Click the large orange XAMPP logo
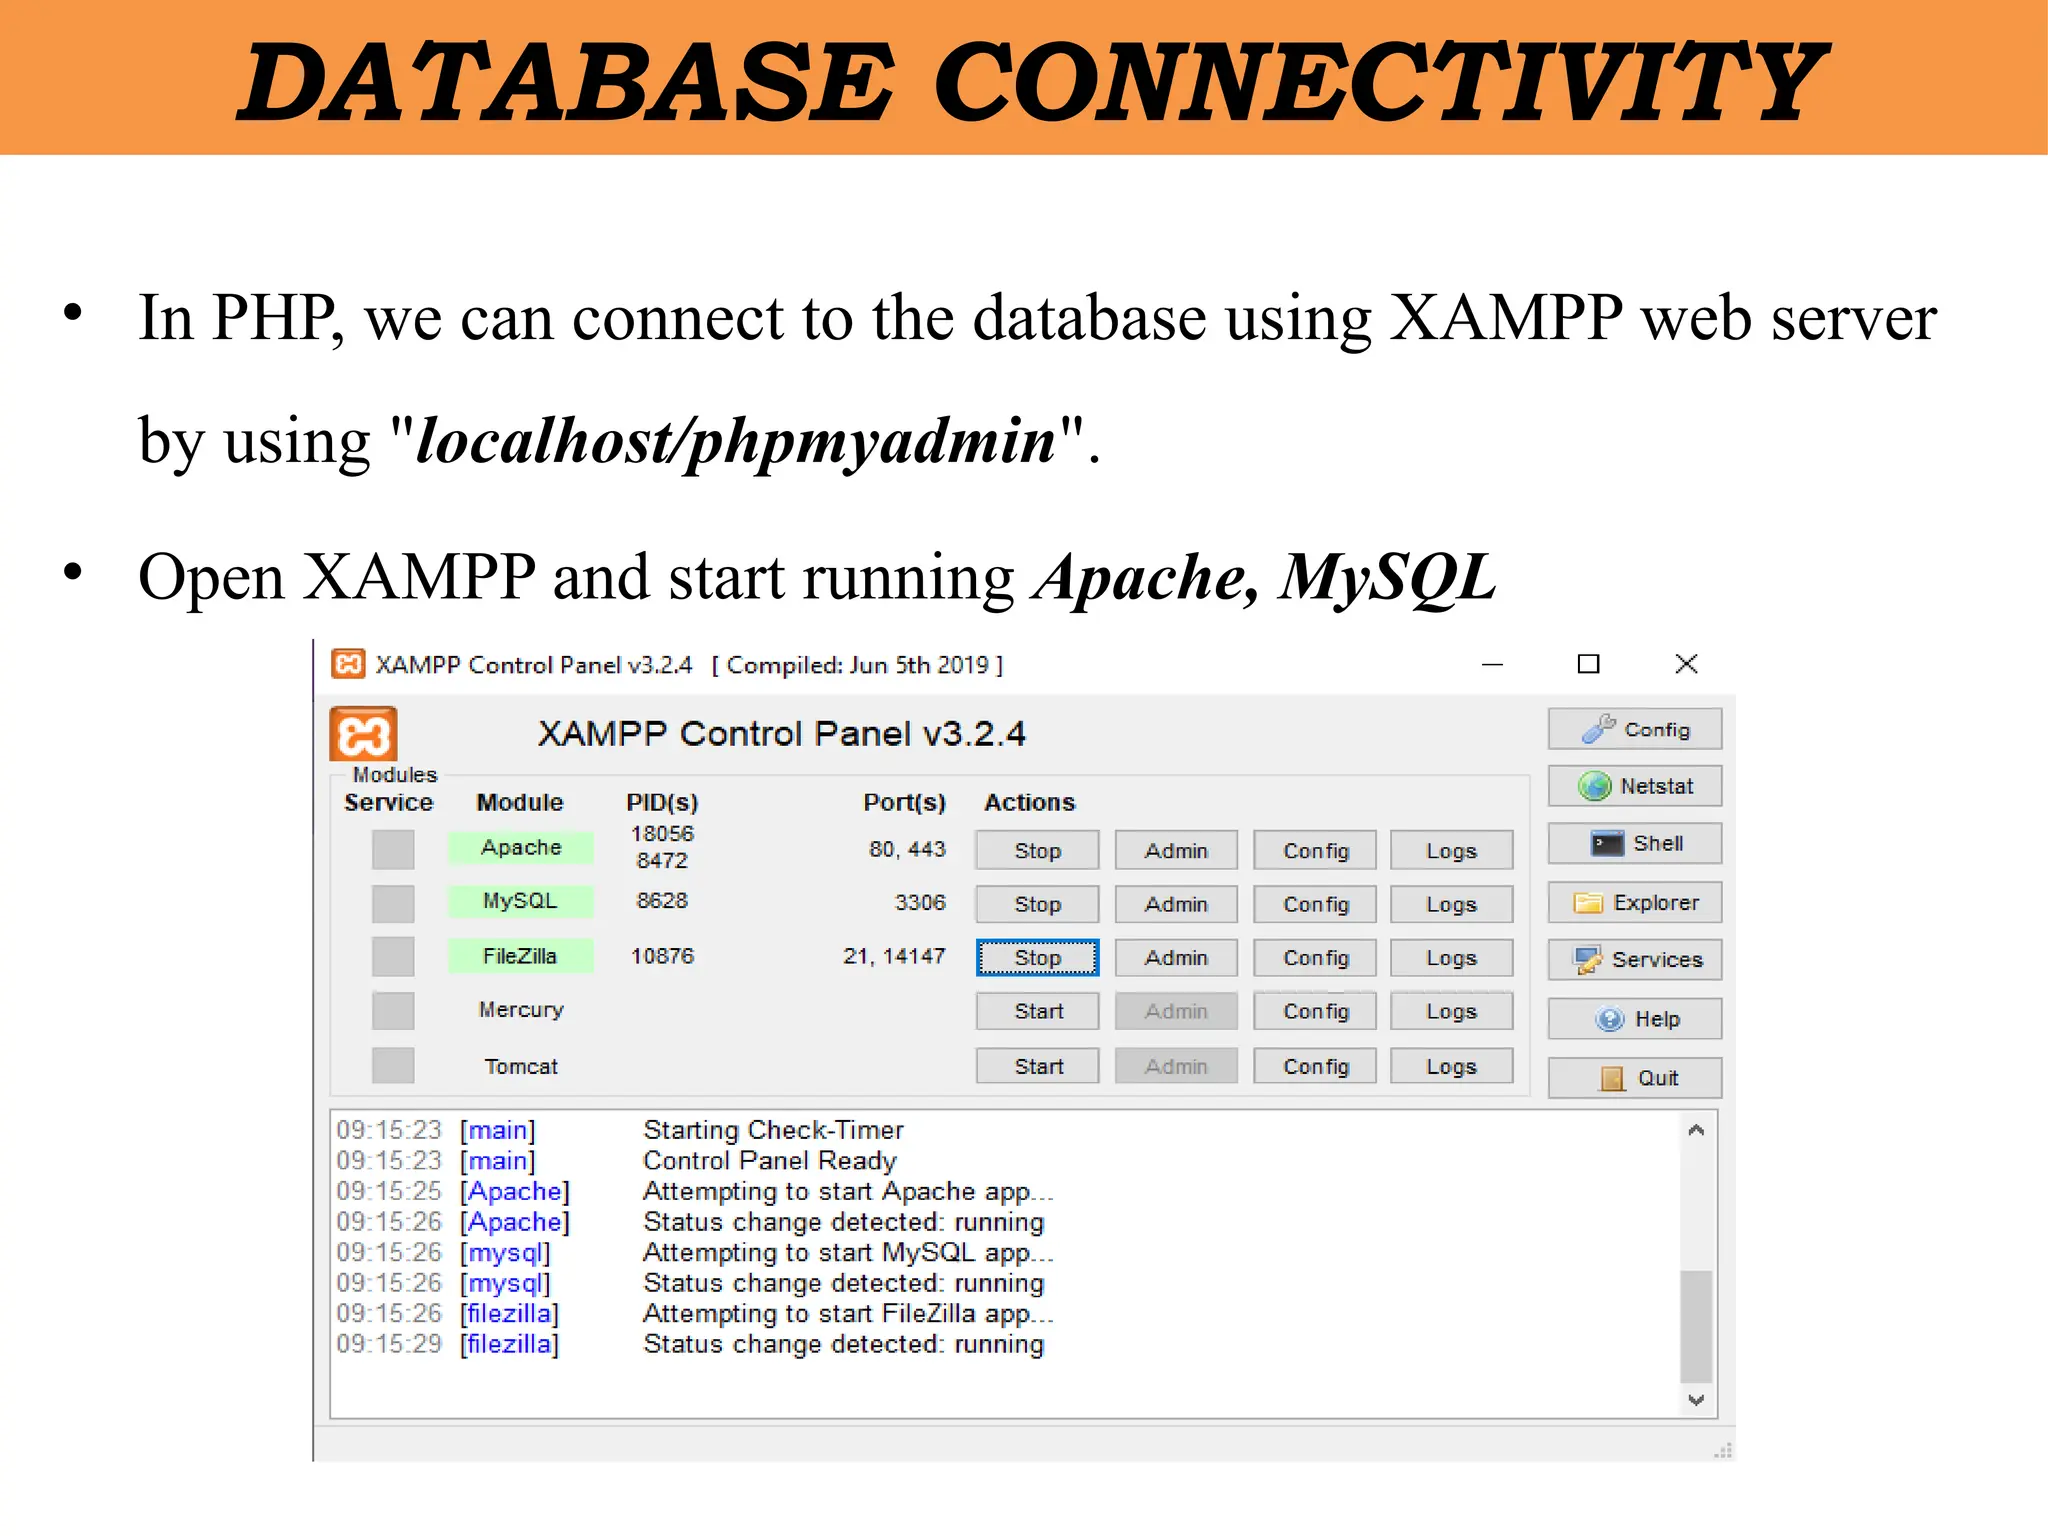Image resolution: width=2048 pixels, height=1536 pixels. (x=363, y=735)
